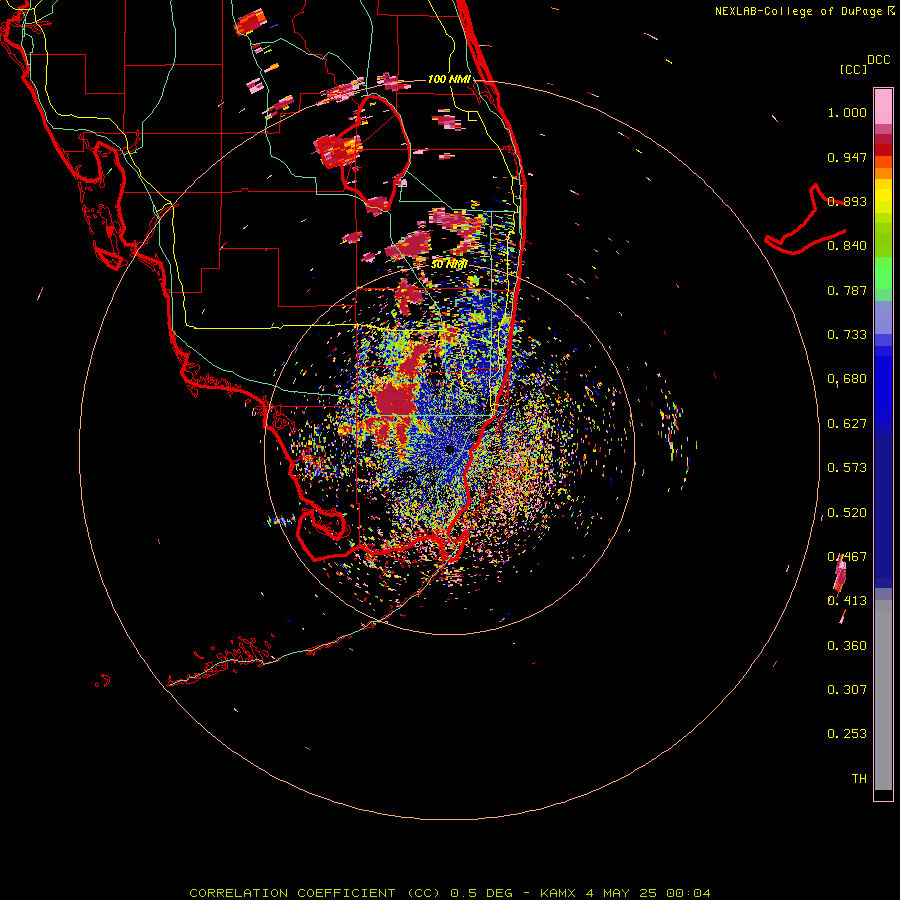Screen dimensions: 900x900
Task: Click the 0.893 scale value
Action: coord(847,201)
